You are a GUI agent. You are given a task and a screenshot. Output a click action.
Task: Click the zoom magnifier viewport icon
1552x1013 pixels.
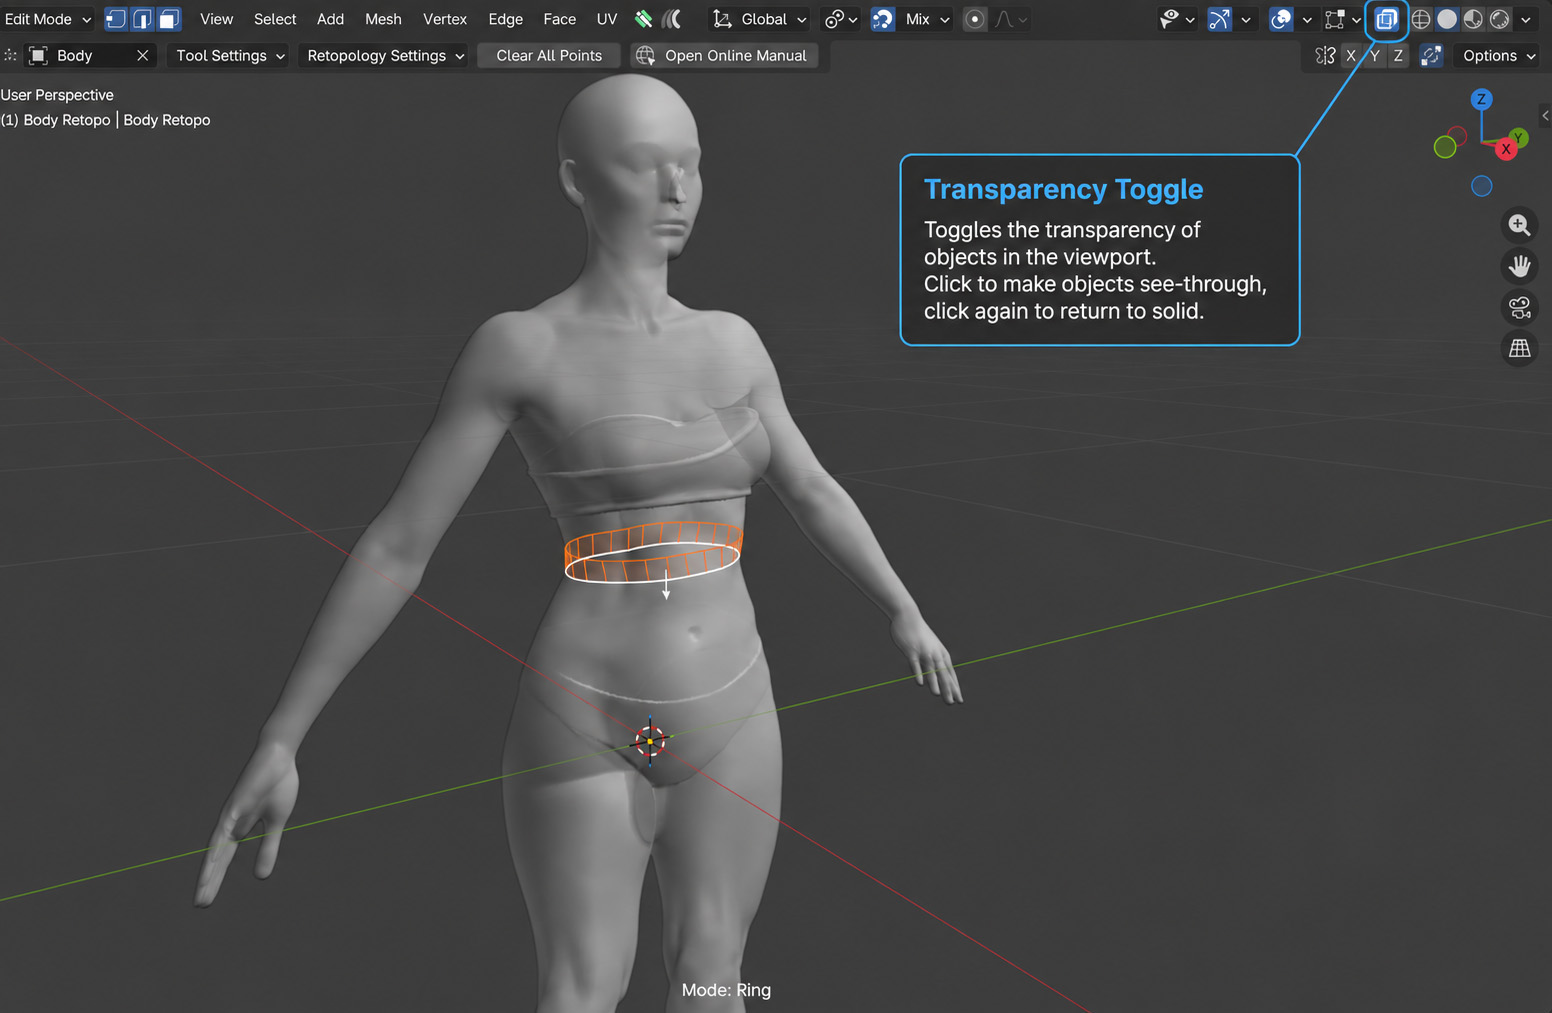[1519, 225]
